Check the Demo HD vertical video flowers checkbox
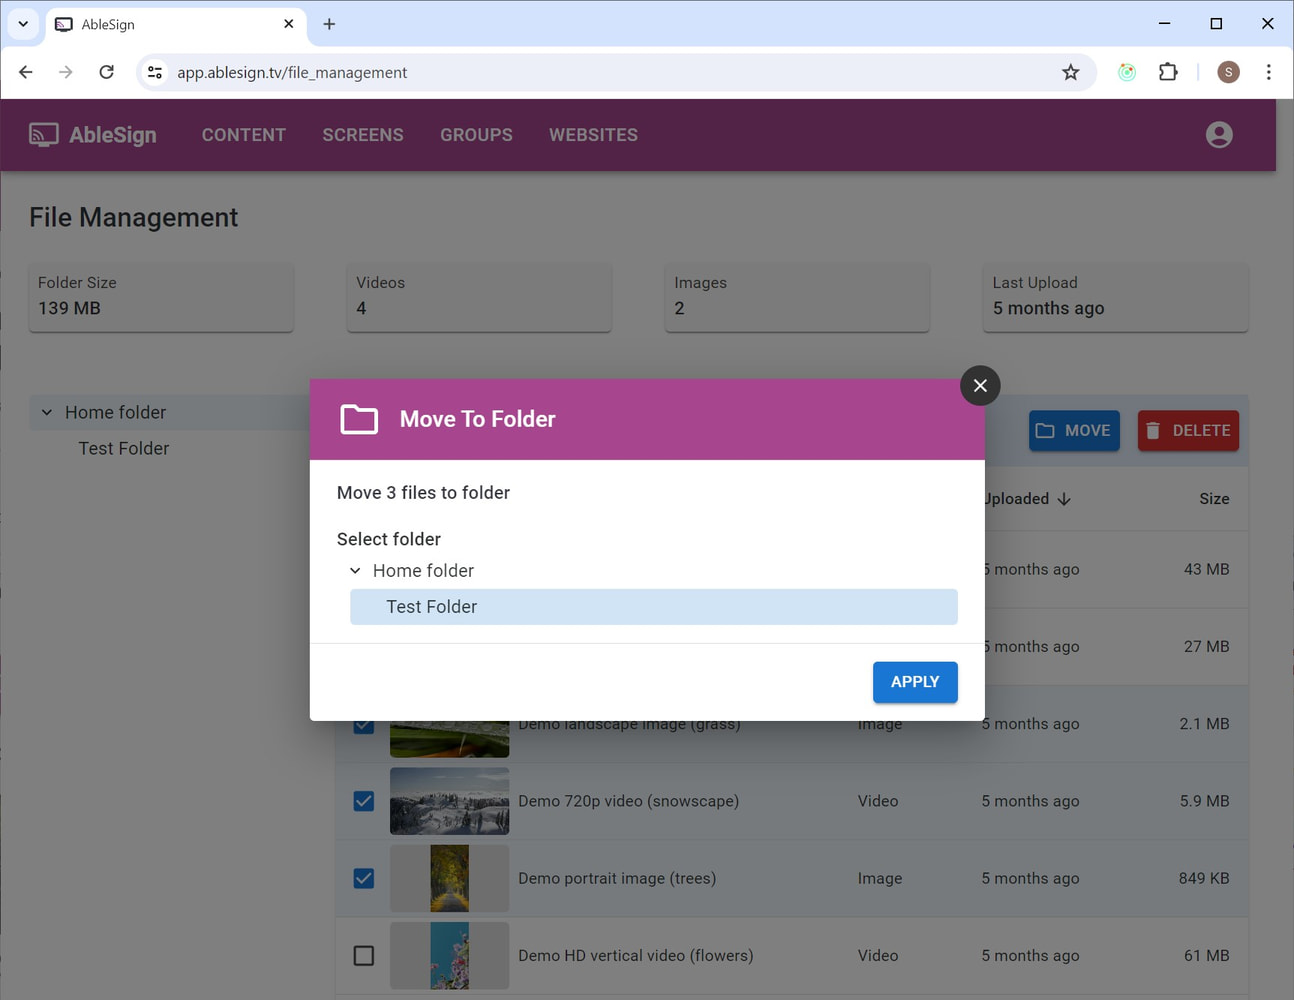 tap(362, 955)
